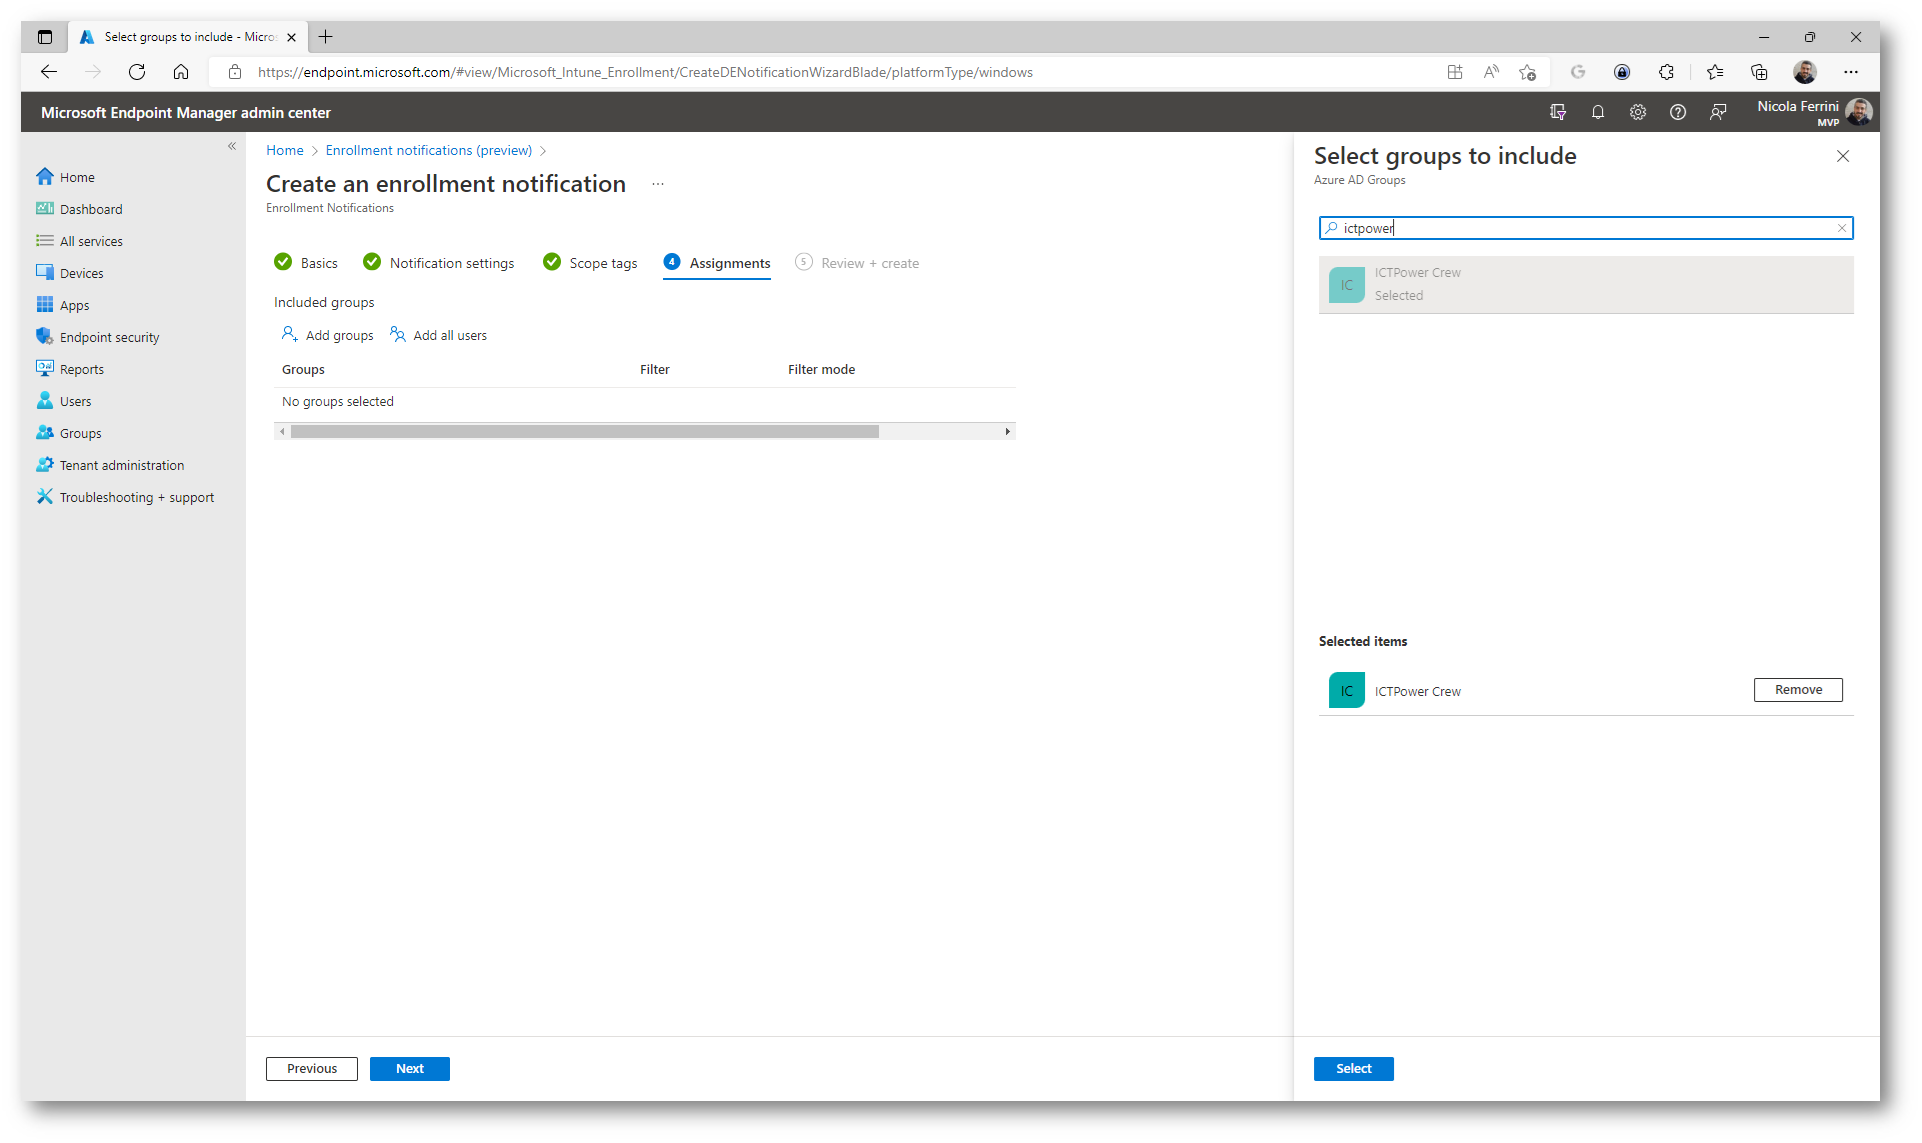Viewport: 1922px width, 1143px height.
Task: Open the Devices sidebar item
Action: pyautogui.click(x=81, y=273)
